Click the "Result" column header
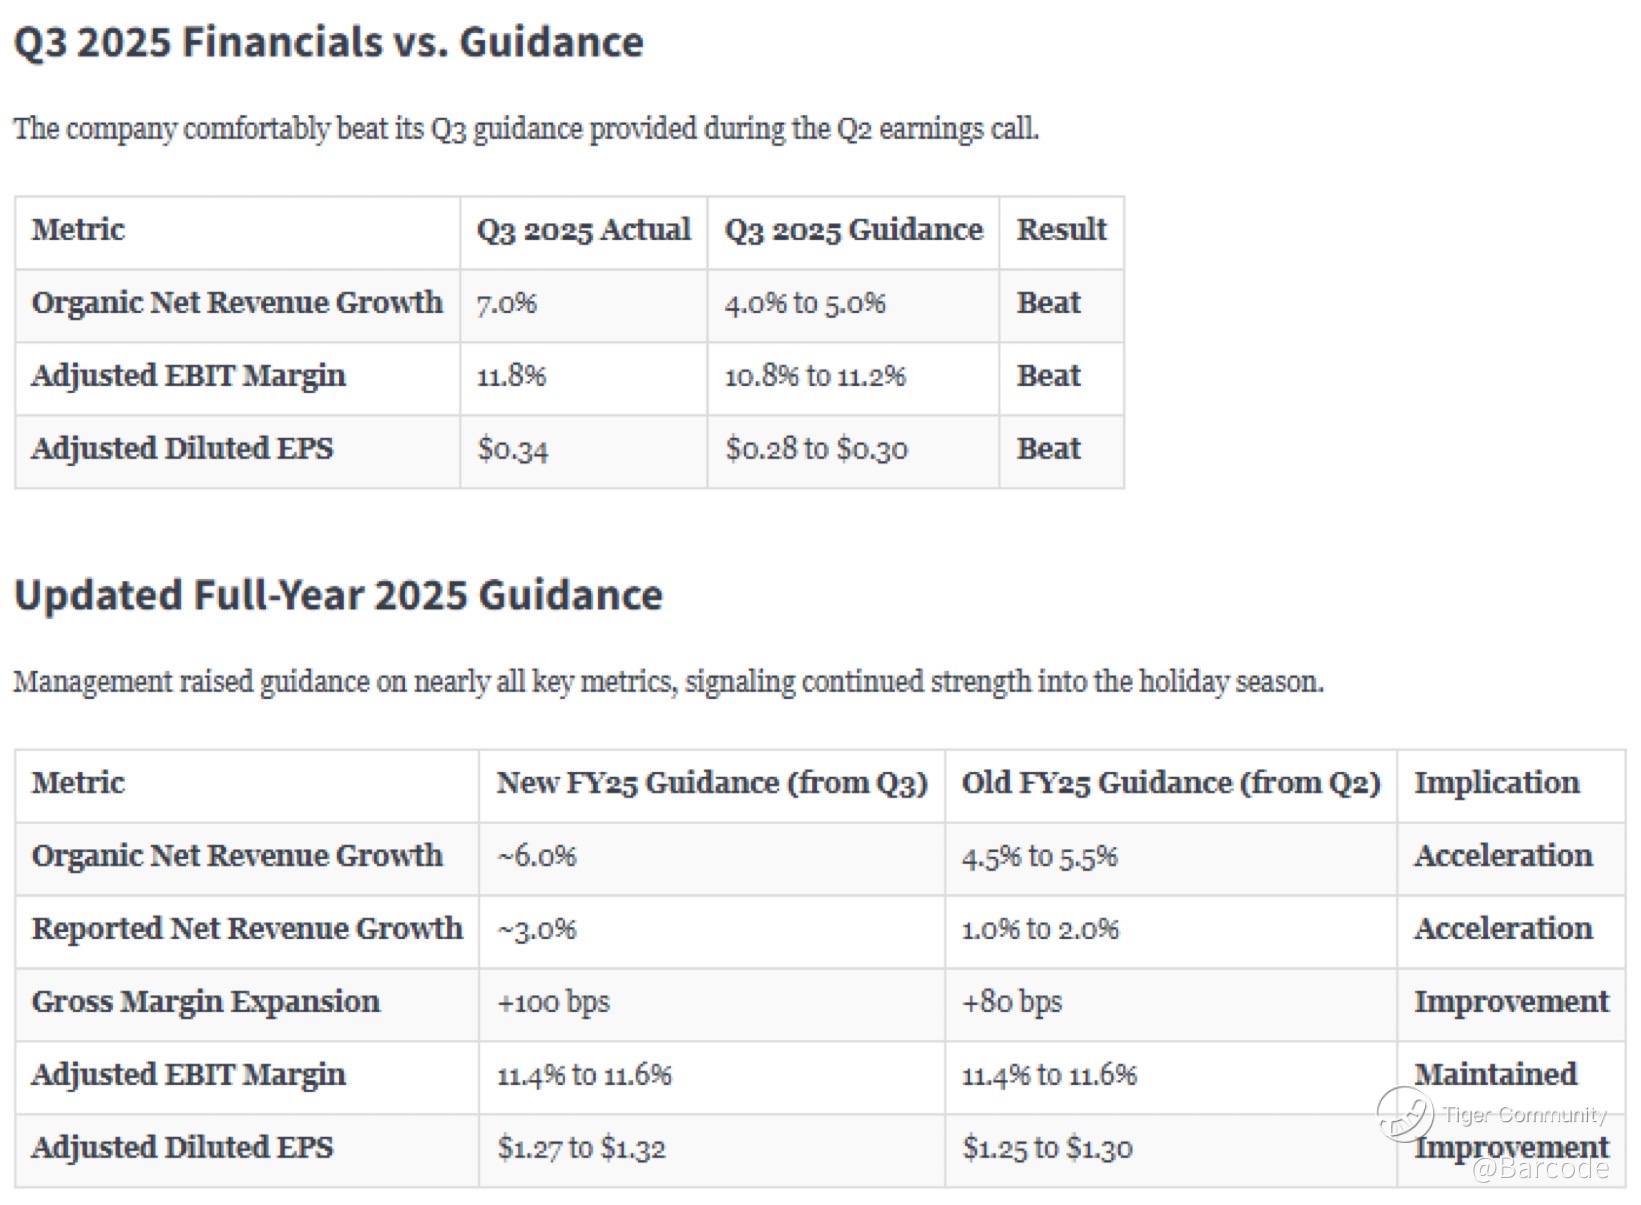Screen dimensions: 1641x1205 pos(1061,230)
